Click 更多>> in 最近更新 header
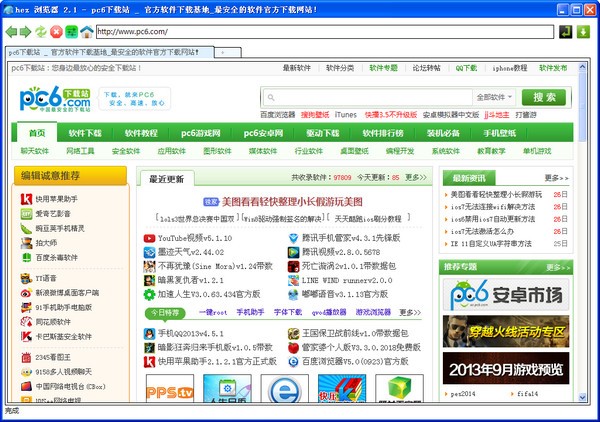This screenshot has height=422, width=600. point(416,178)
